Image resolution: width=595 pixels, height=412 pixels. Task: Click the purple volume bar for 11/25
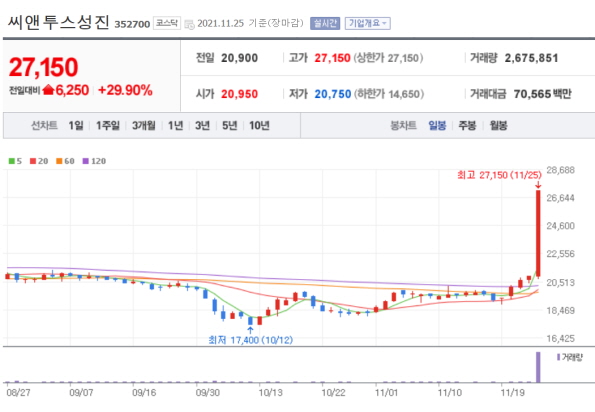coord(538,367)
